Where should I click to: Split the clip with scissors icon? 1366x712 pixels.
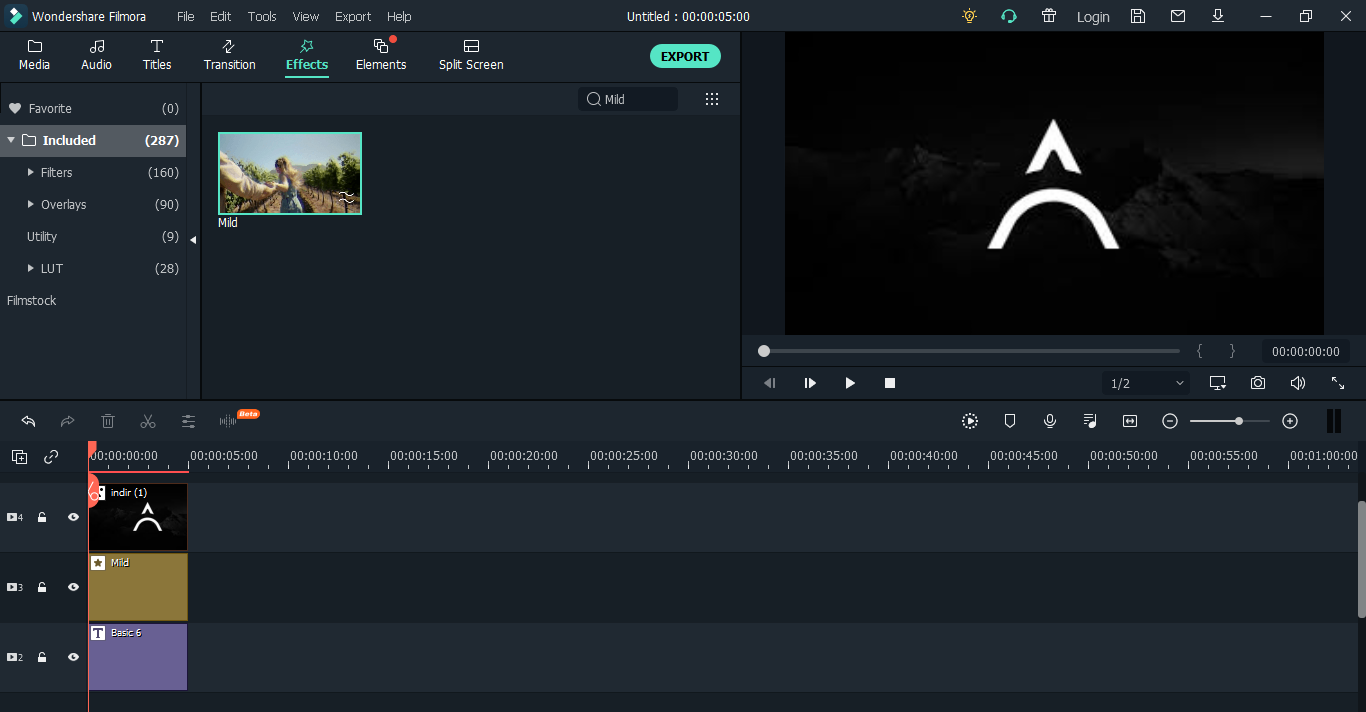point(148,421)
